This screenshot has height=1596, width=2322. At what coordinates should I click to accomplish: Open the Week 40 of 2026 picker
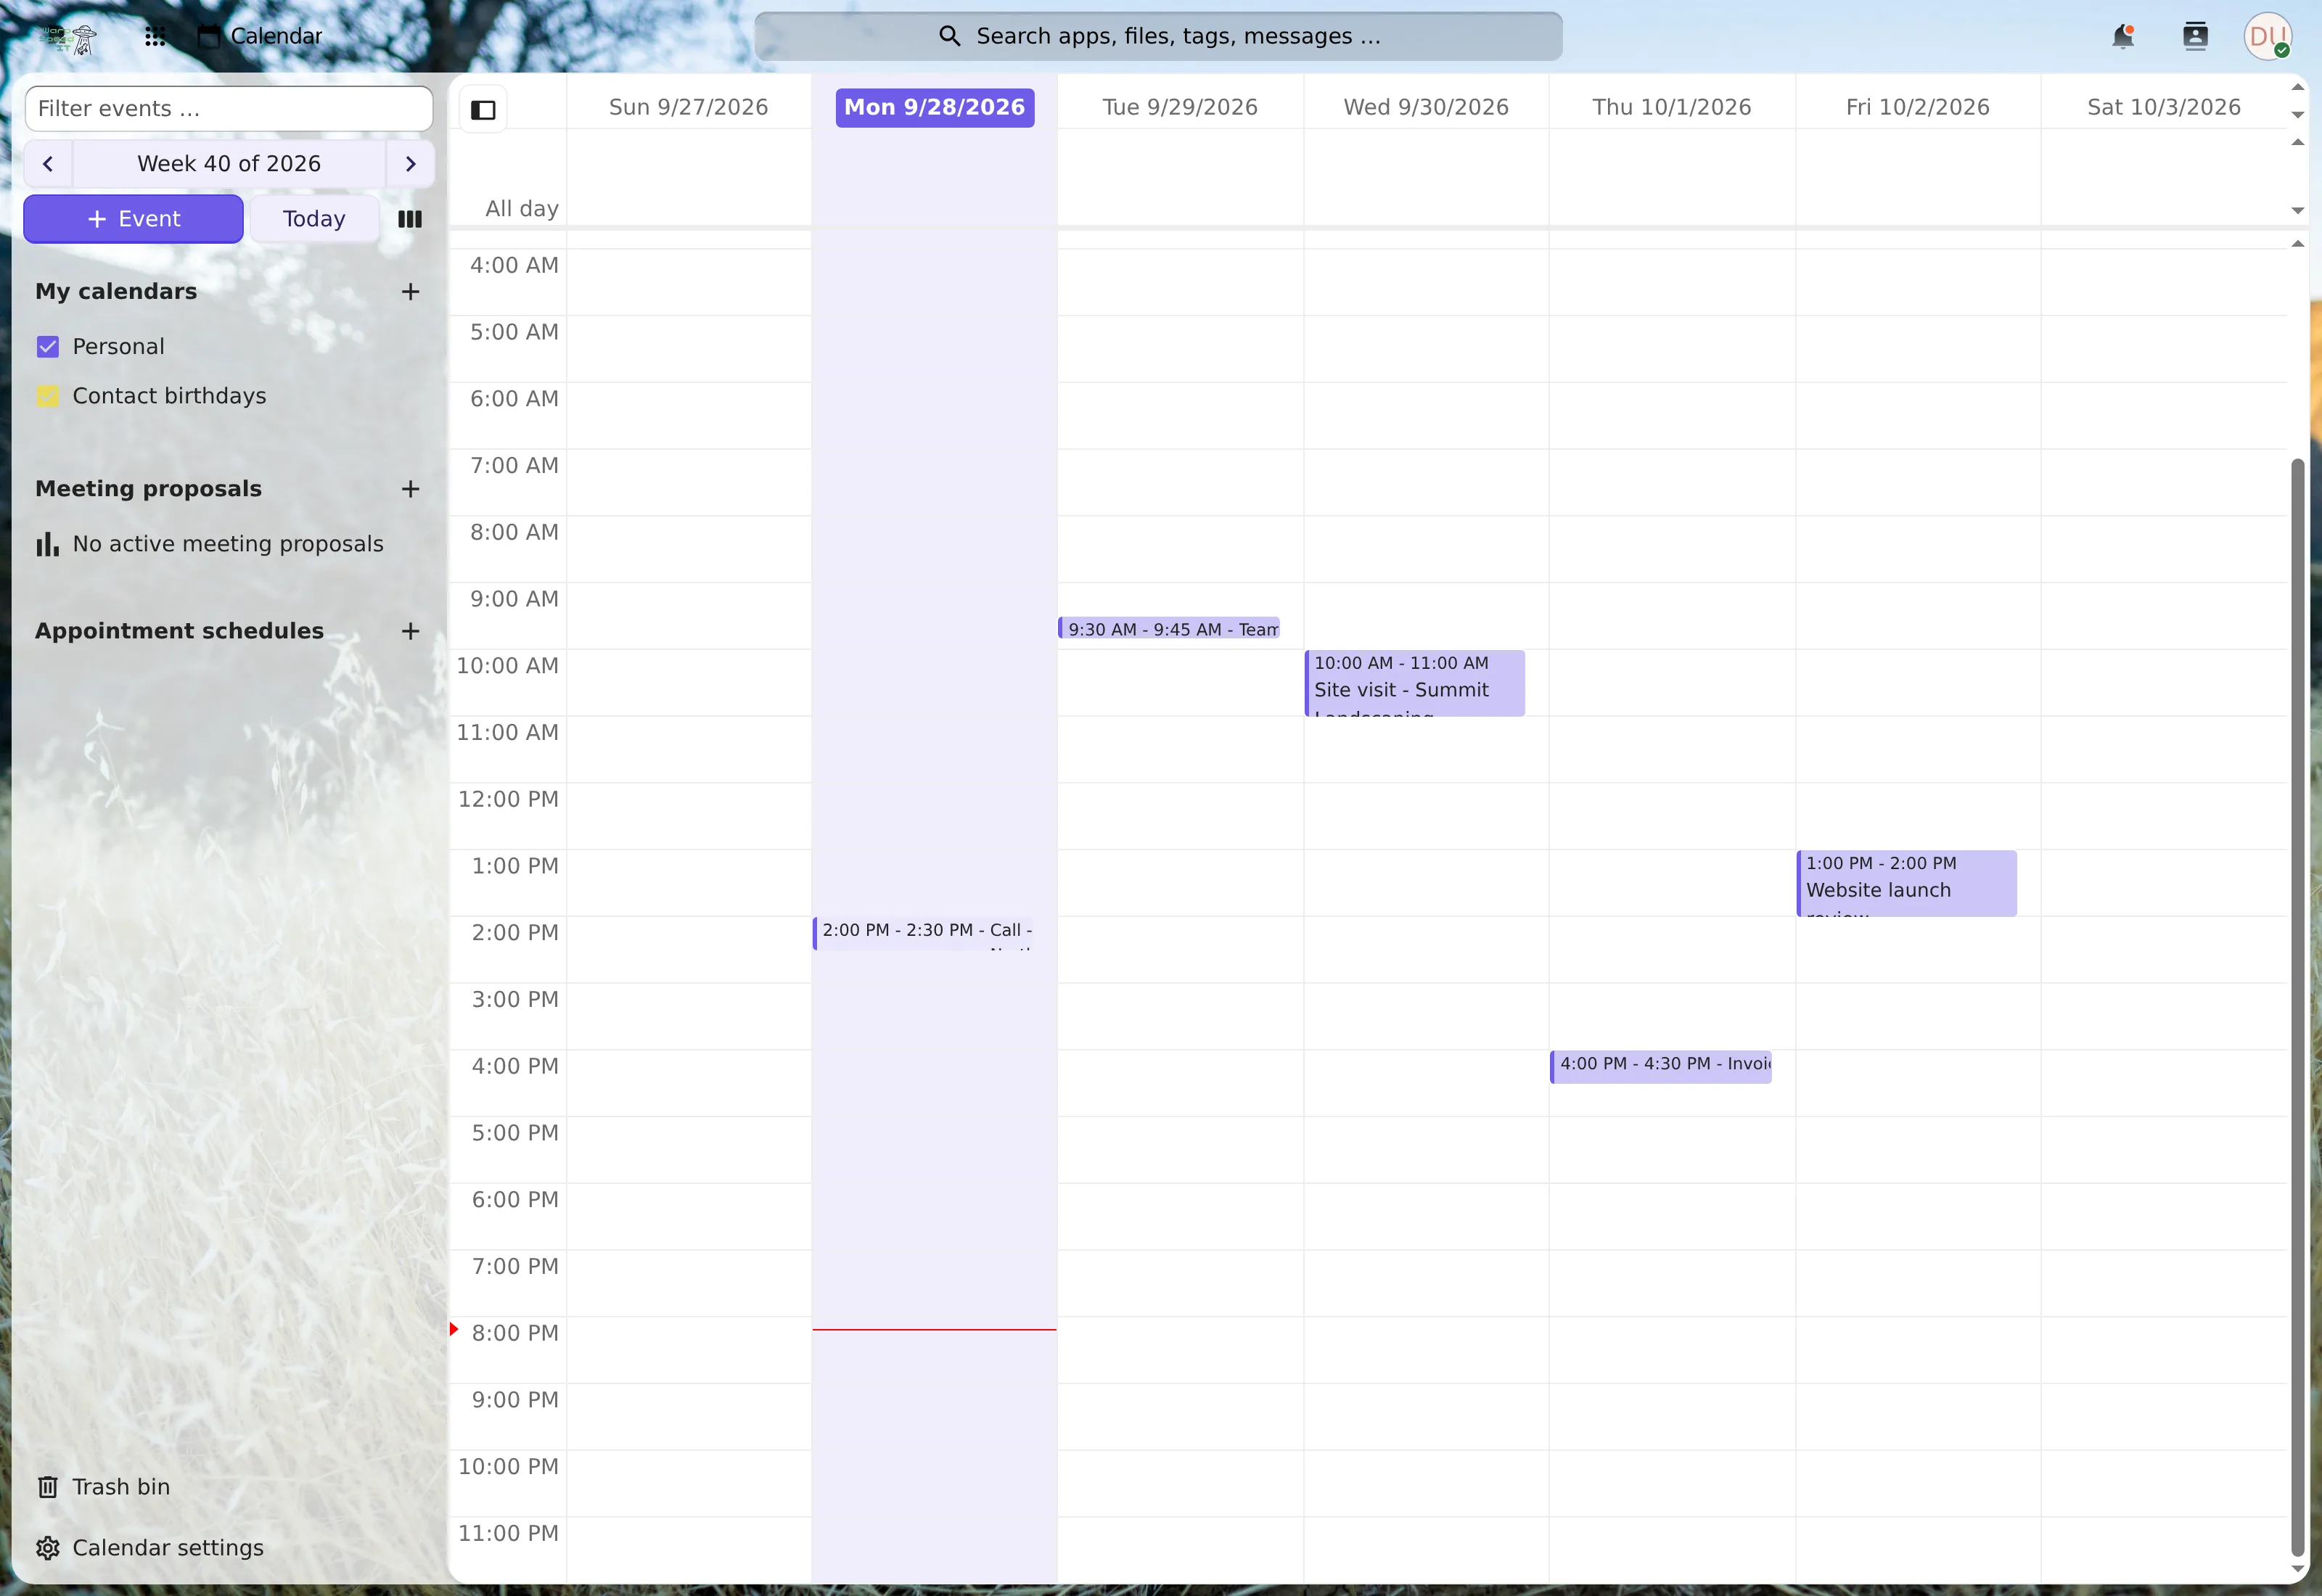click(229, 164)
